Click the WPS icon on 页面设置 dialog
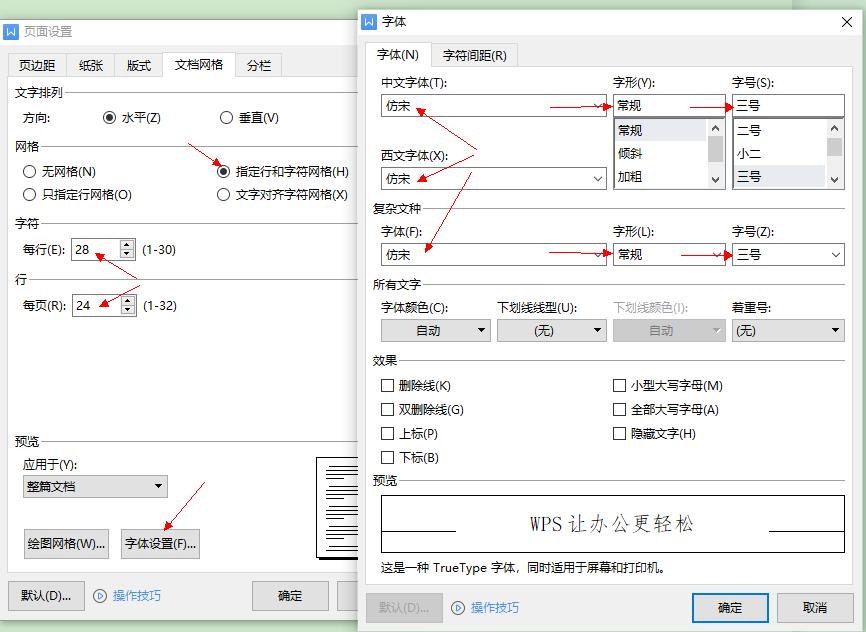The width and height of the screenshot is (866, 632). click(x=13, y=31)
